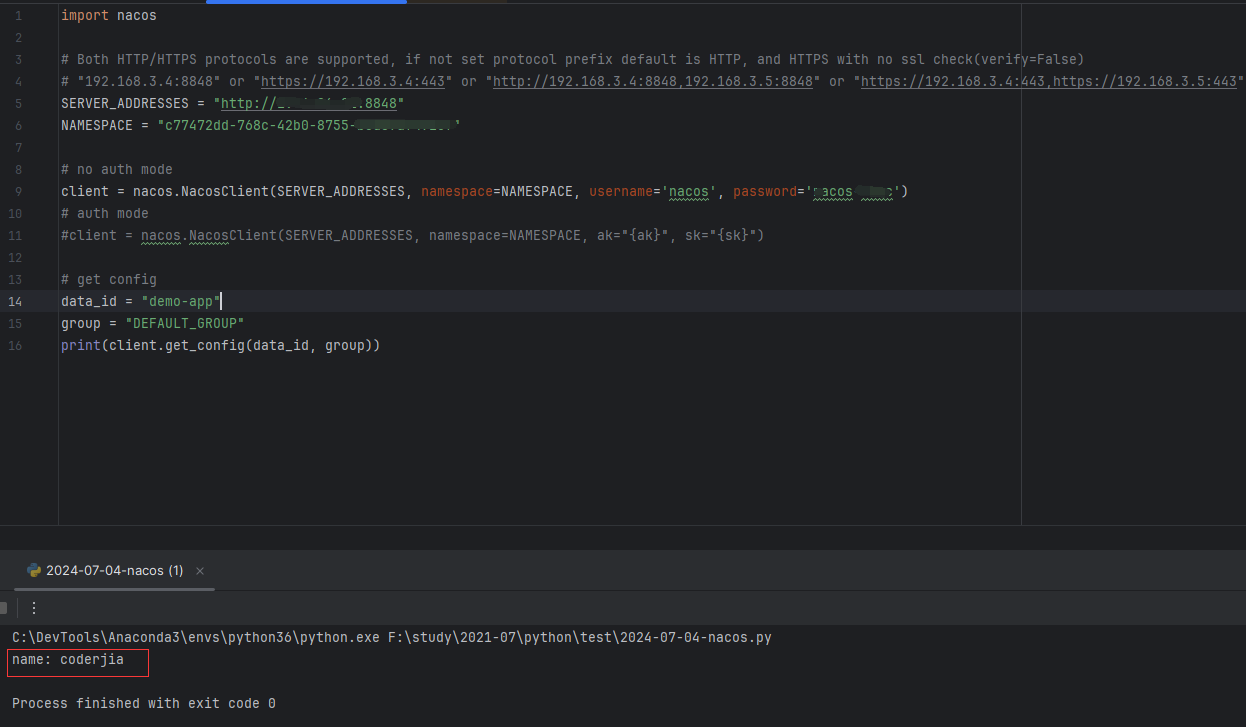Click the '# auth mode' comment on line 10

[105, 213]
